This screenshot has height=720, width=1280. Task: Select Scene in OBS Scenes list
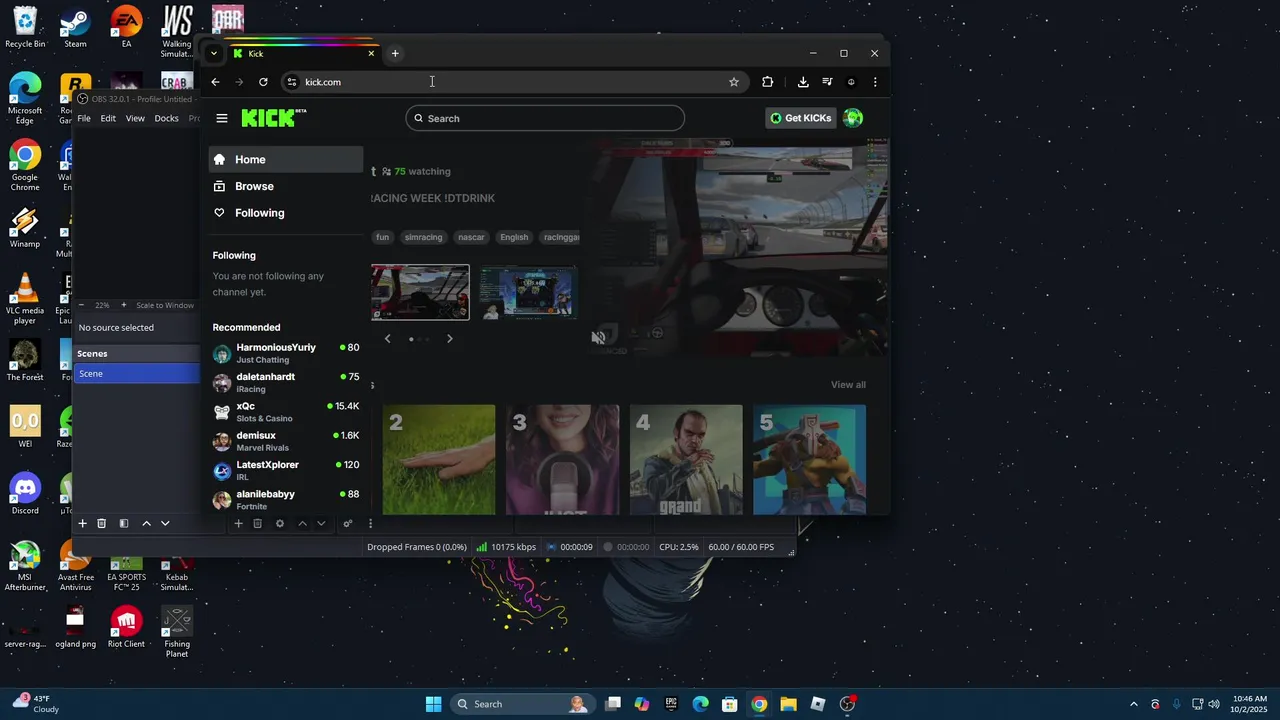pos(138,373)
